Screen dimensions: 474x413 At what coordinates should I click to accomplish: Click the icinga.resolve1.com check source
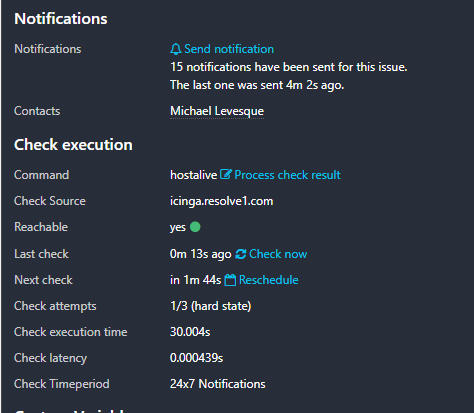point(222,201)
